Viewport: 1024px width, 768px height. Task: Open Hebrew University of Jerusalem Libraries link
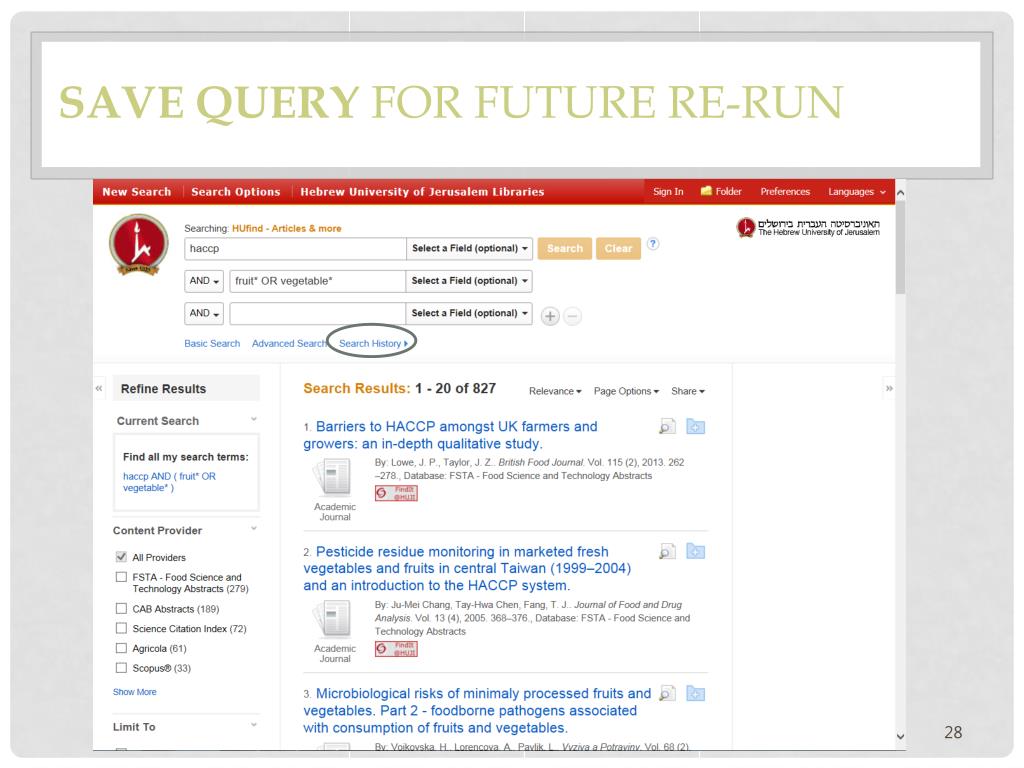422,192
